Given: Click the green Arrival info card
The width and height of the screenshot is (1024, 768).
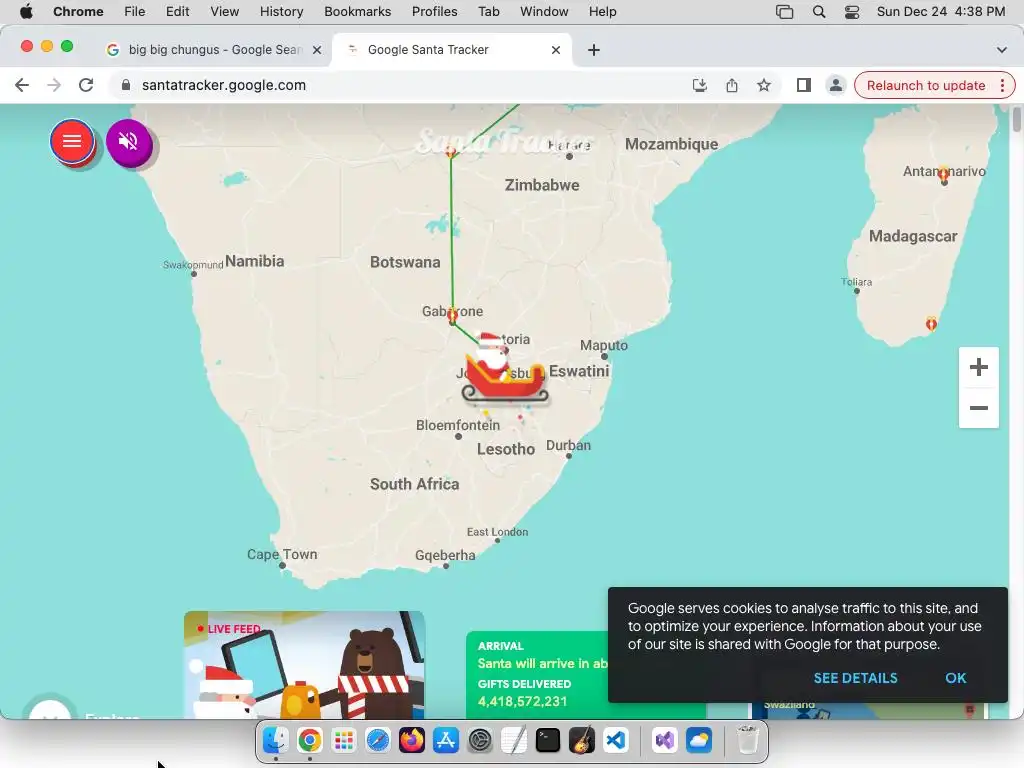Looking at the screenshot, I should point(537,675).
